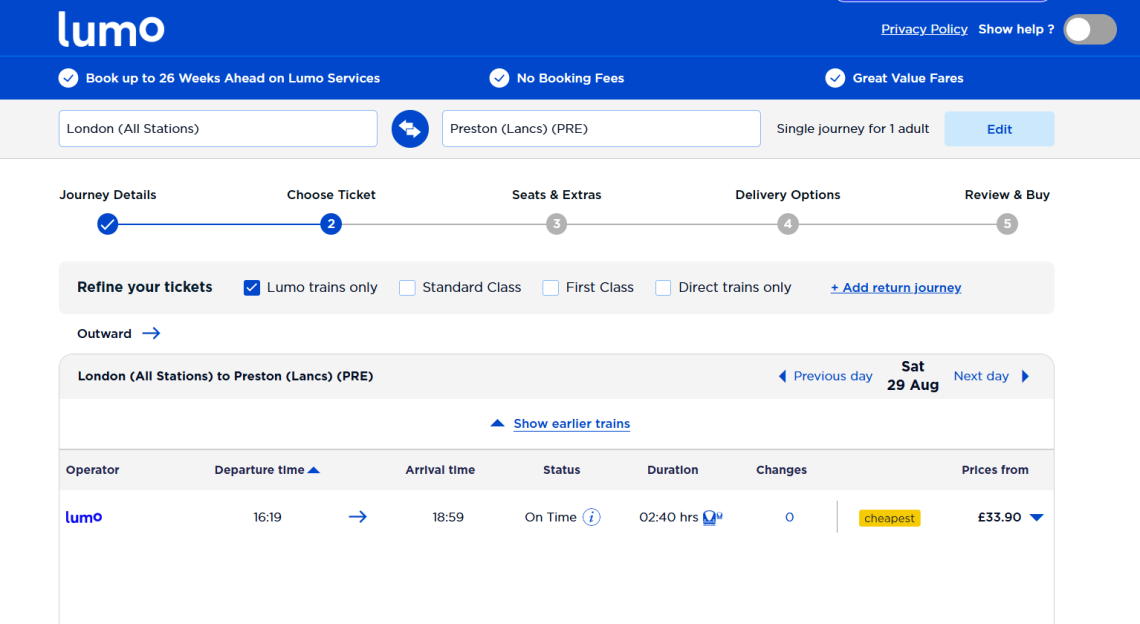Click the Sat 29 Aug date
This screenshot has height=624, width=1140.
click(912, 376)
